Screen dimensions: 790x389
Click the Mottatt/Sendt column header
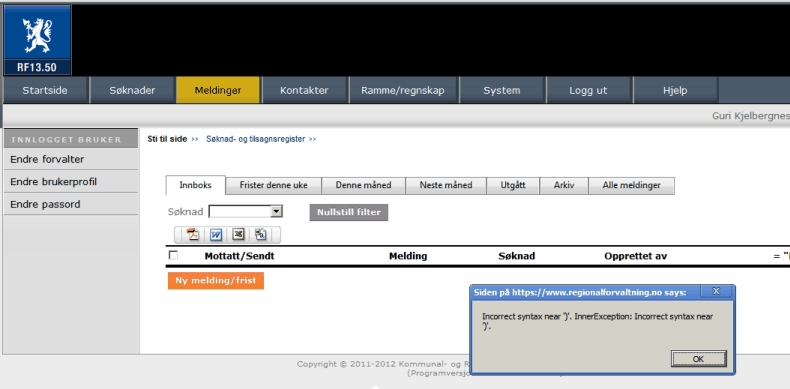click(239, 256)
